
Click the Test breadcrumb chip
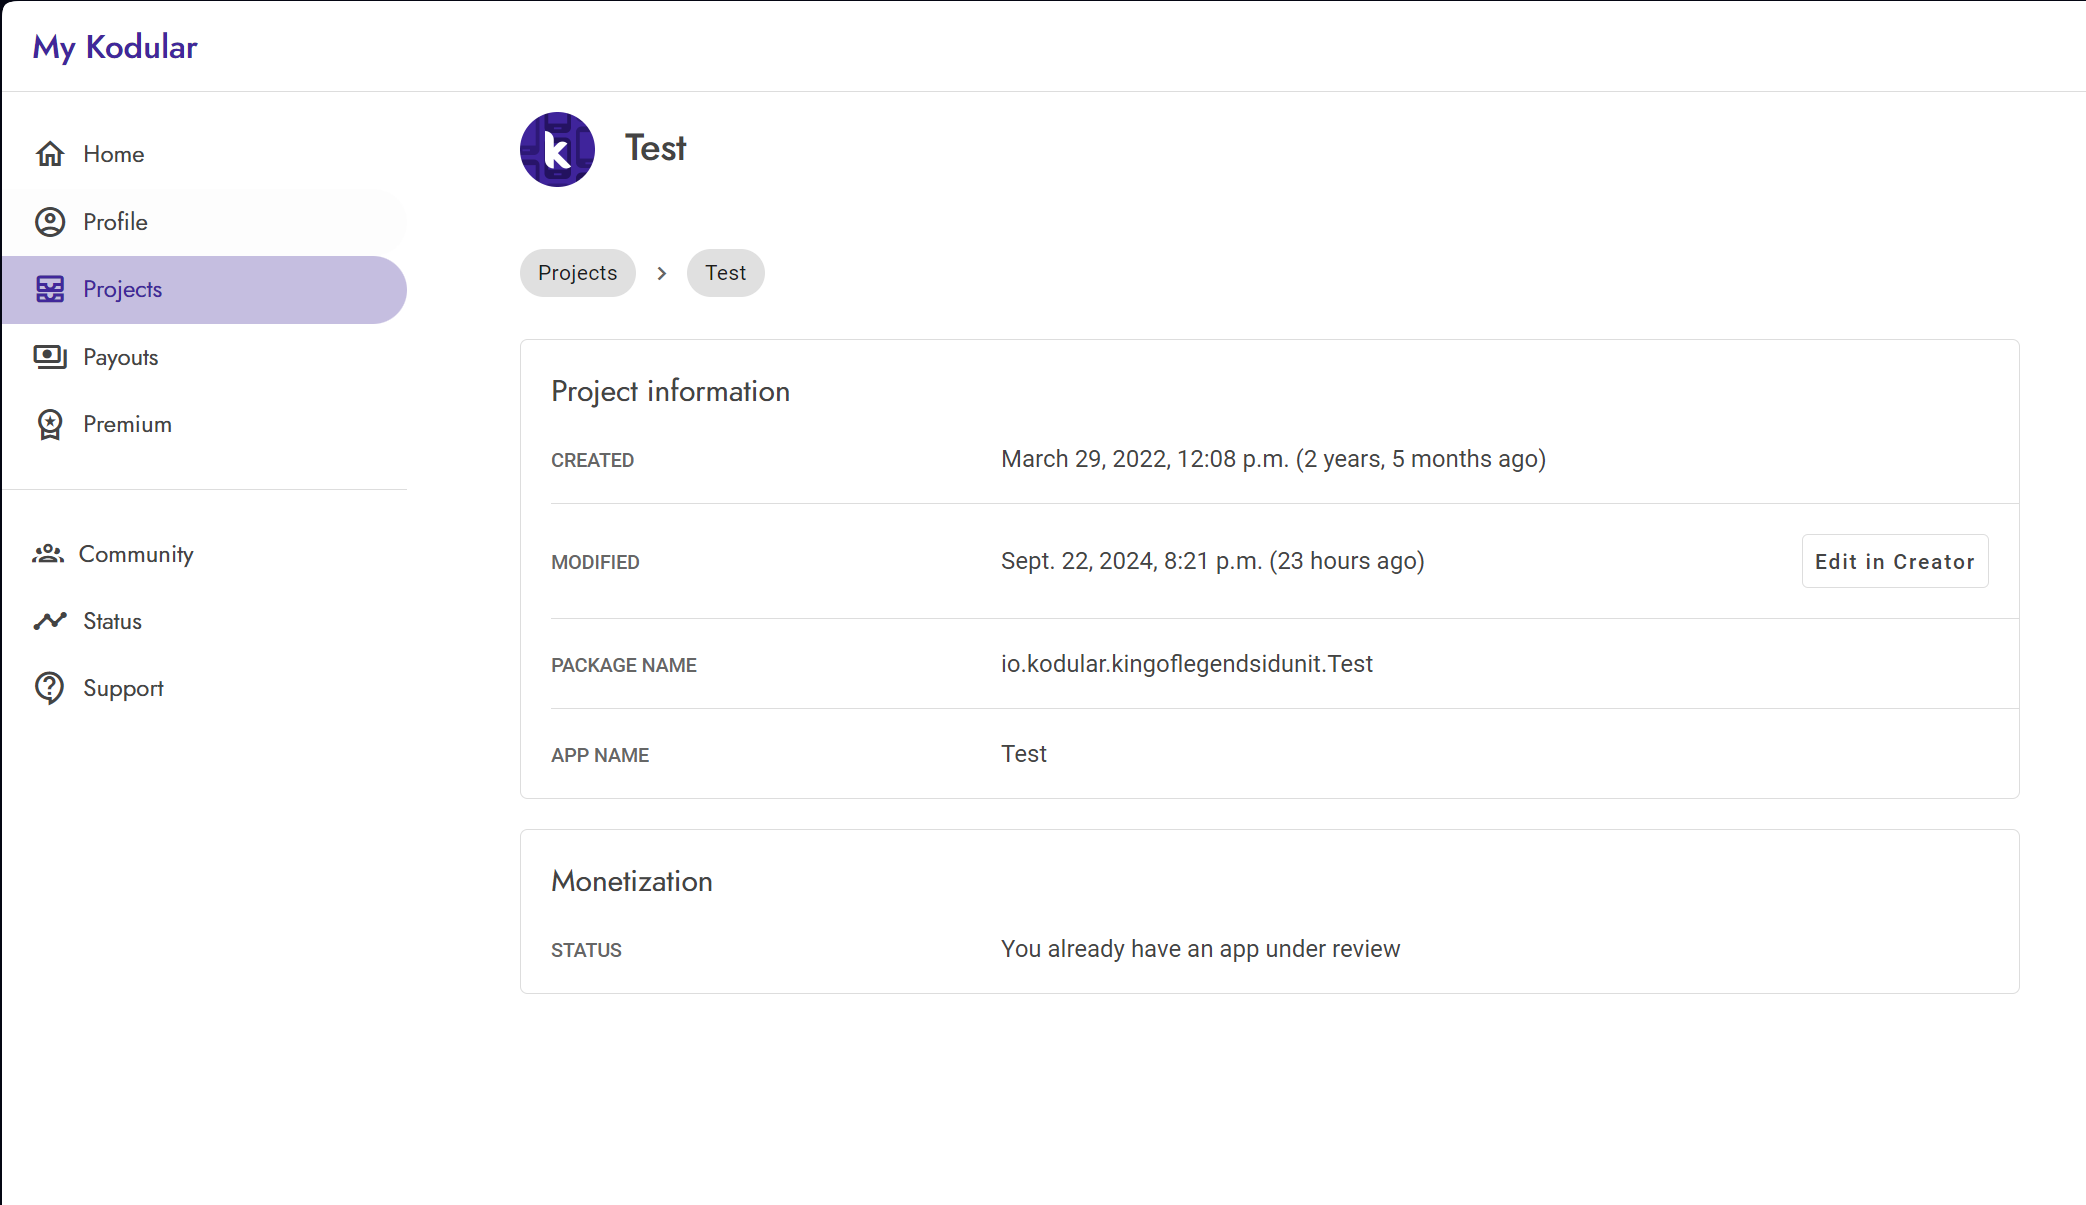(x=725, y=273)
